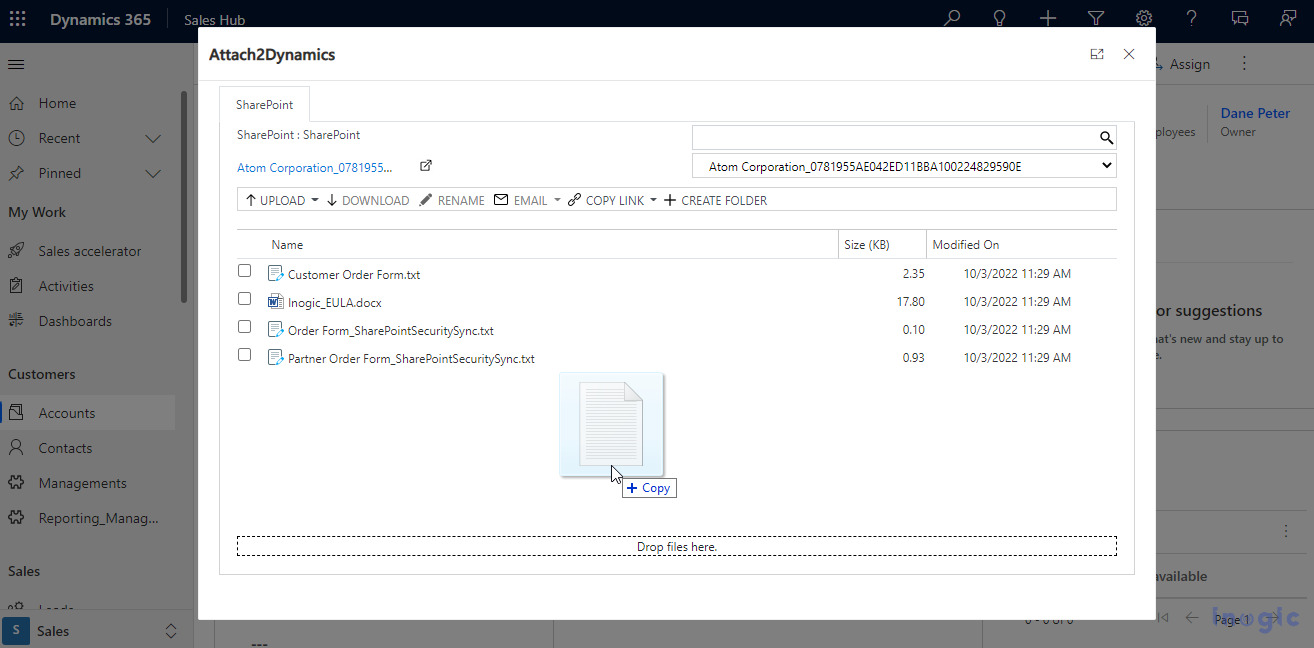Open the Atom Corporation_0781955 link

click(315, 168)
